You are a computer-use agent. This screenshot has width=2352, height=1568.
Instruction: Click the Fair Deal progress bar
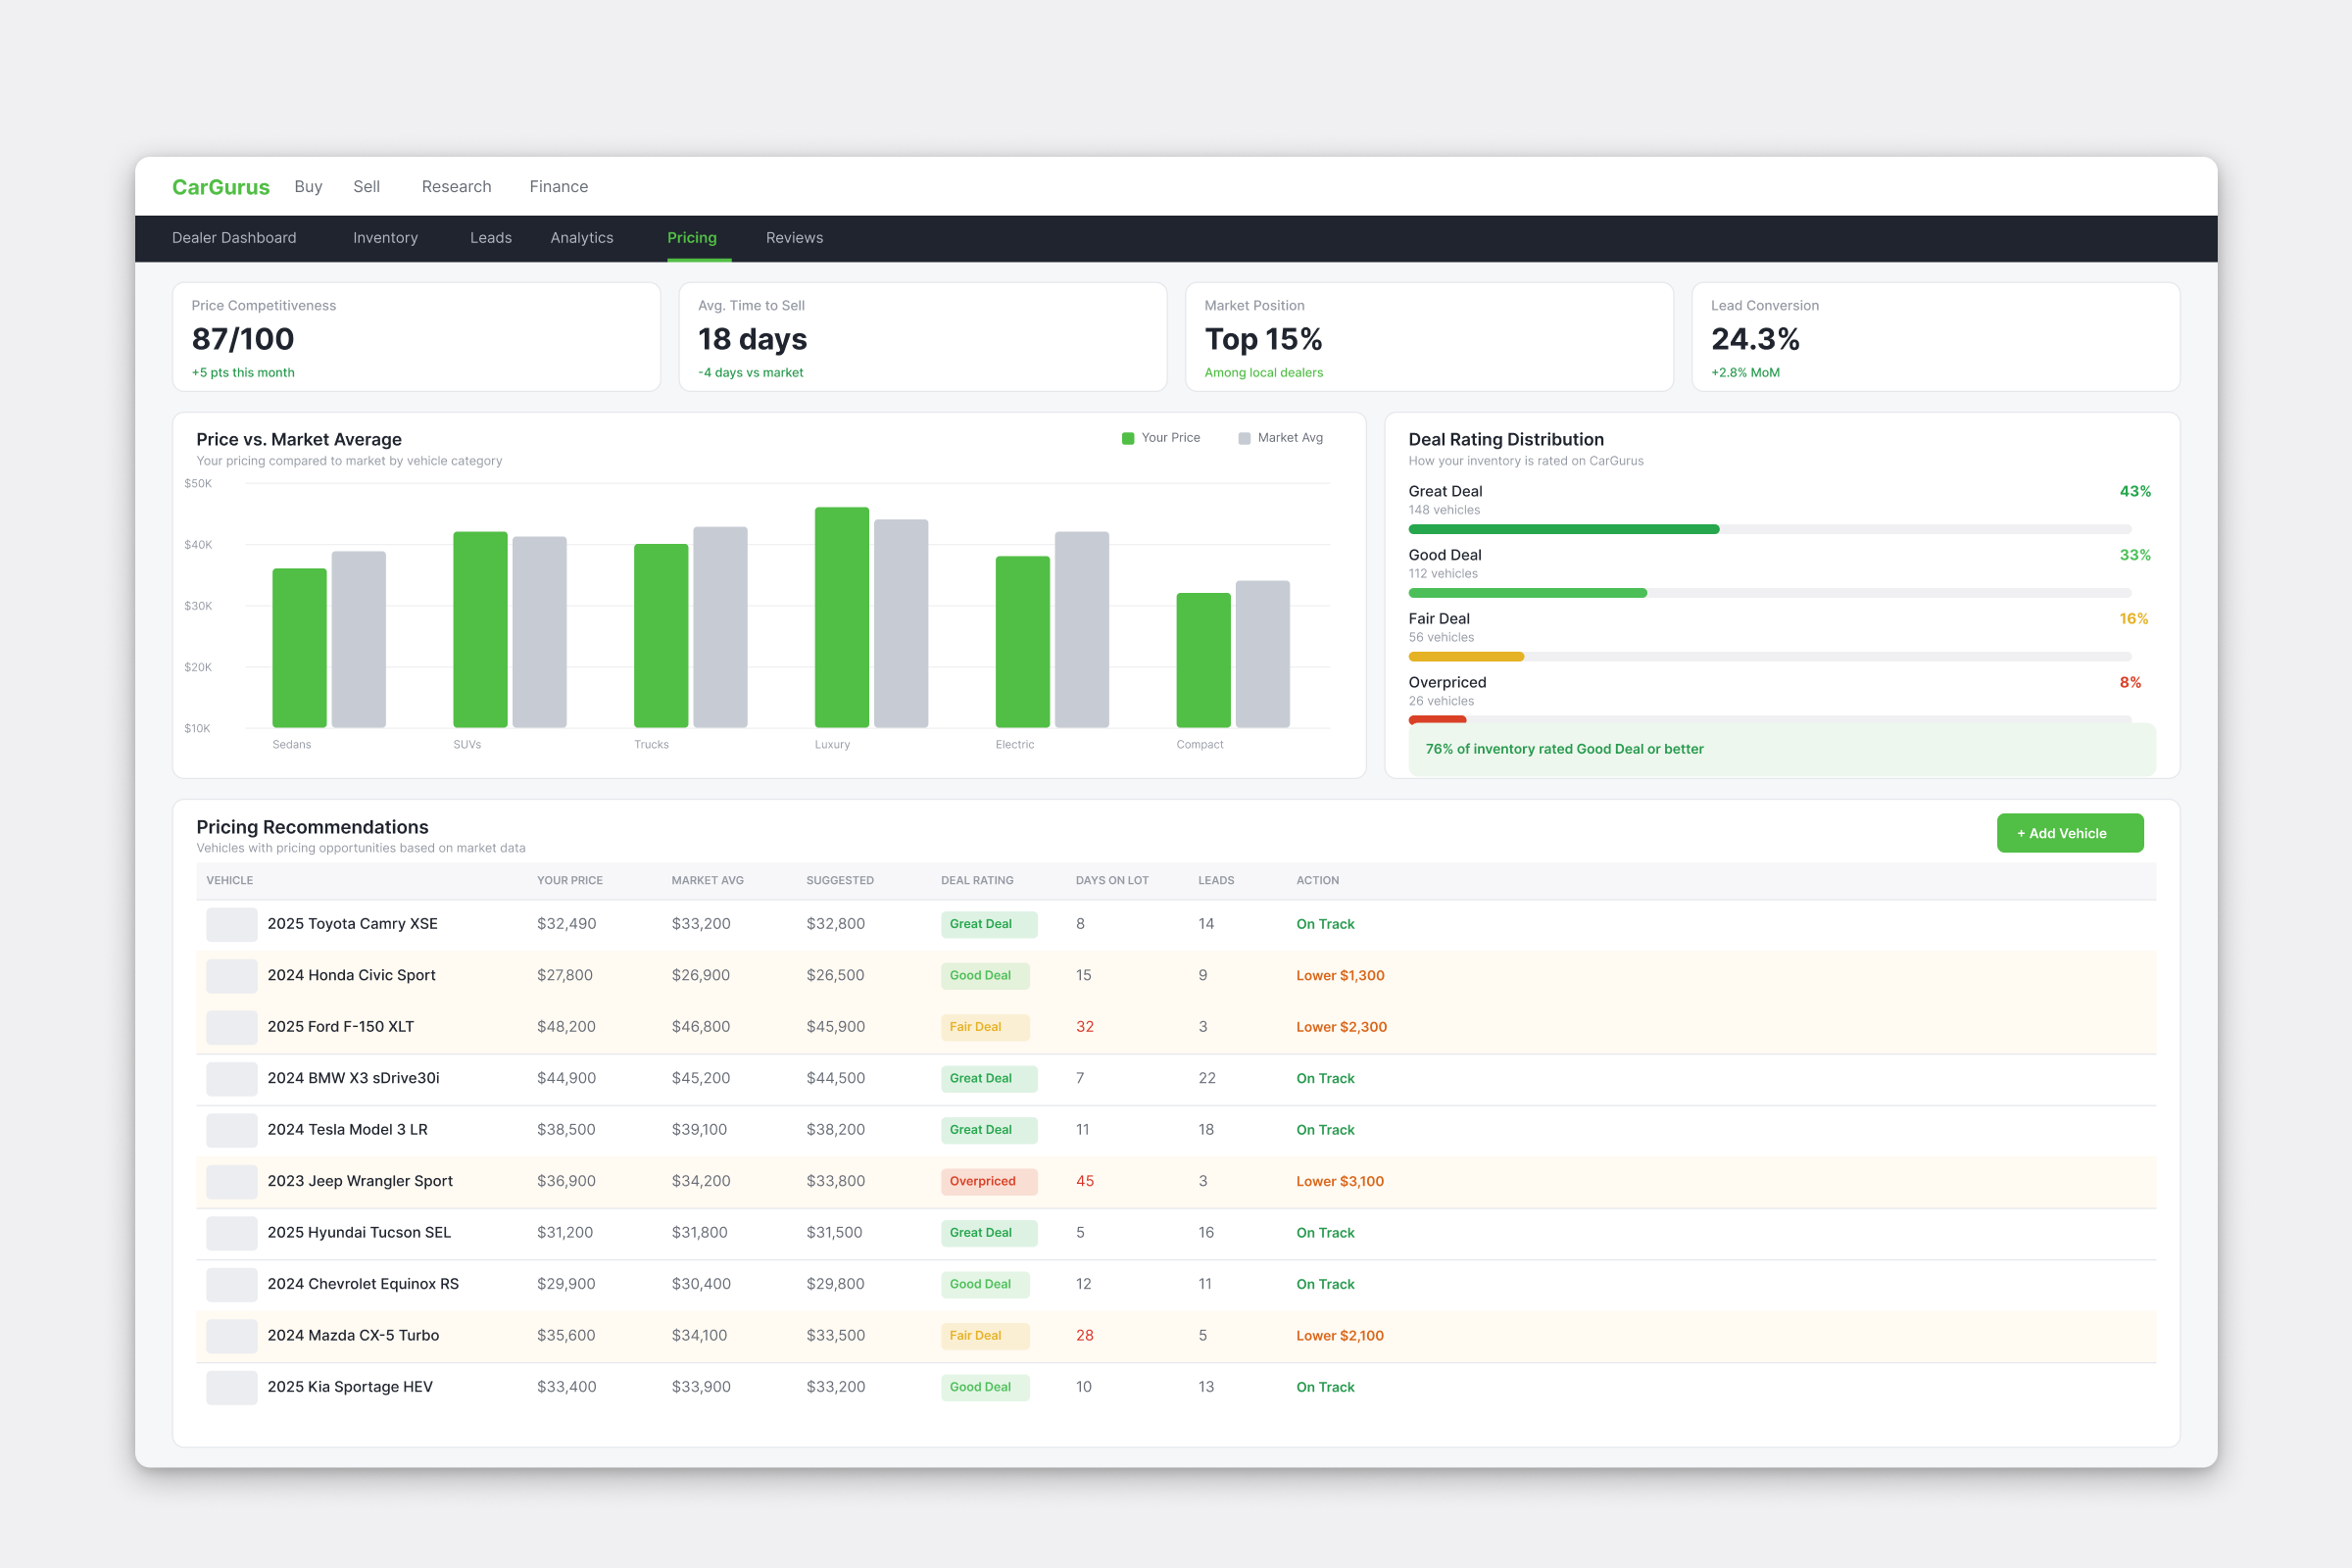[x=1770, y=657]
